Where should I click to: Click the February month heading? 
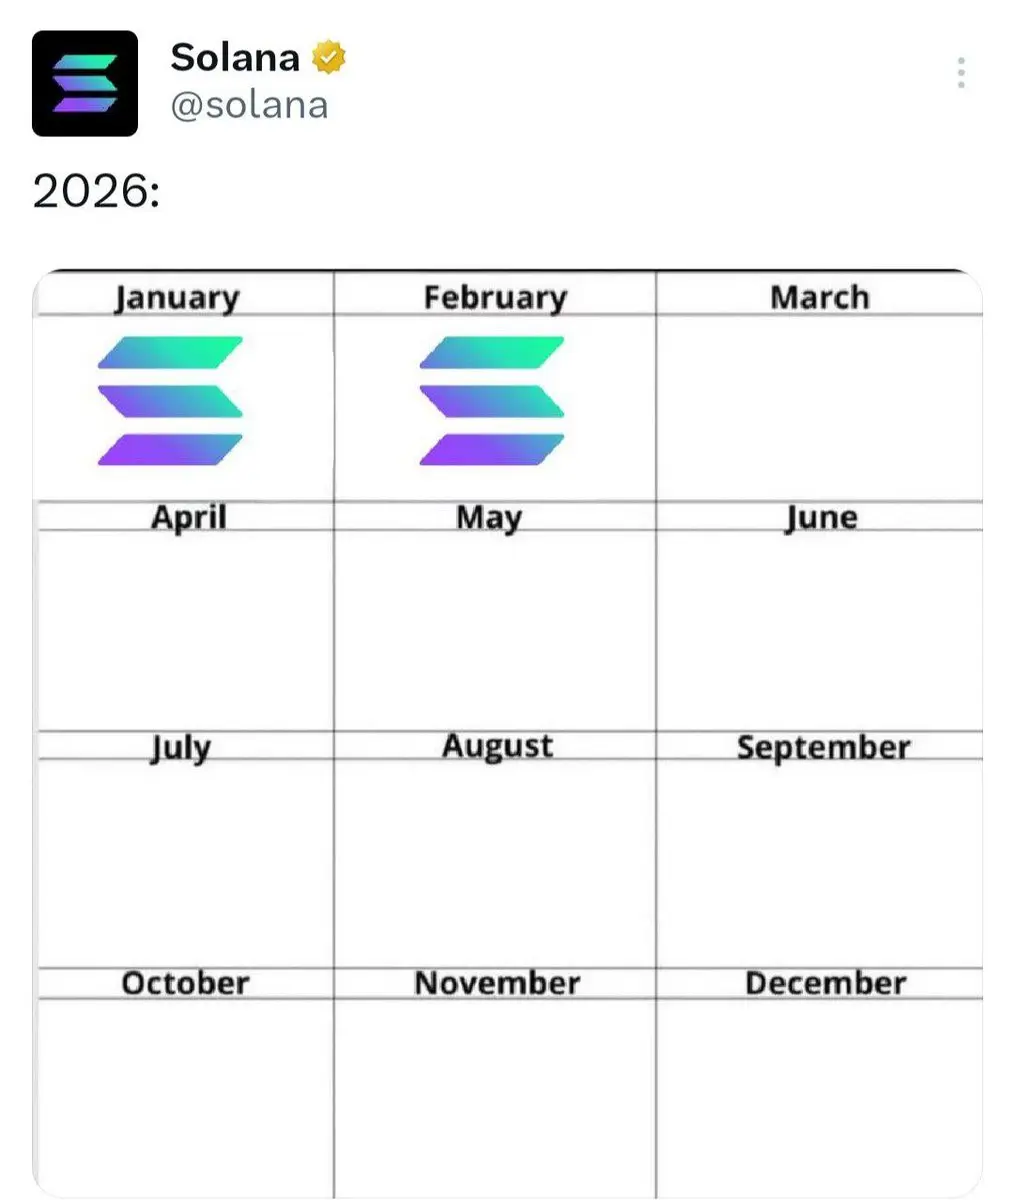tap(495, 298)
